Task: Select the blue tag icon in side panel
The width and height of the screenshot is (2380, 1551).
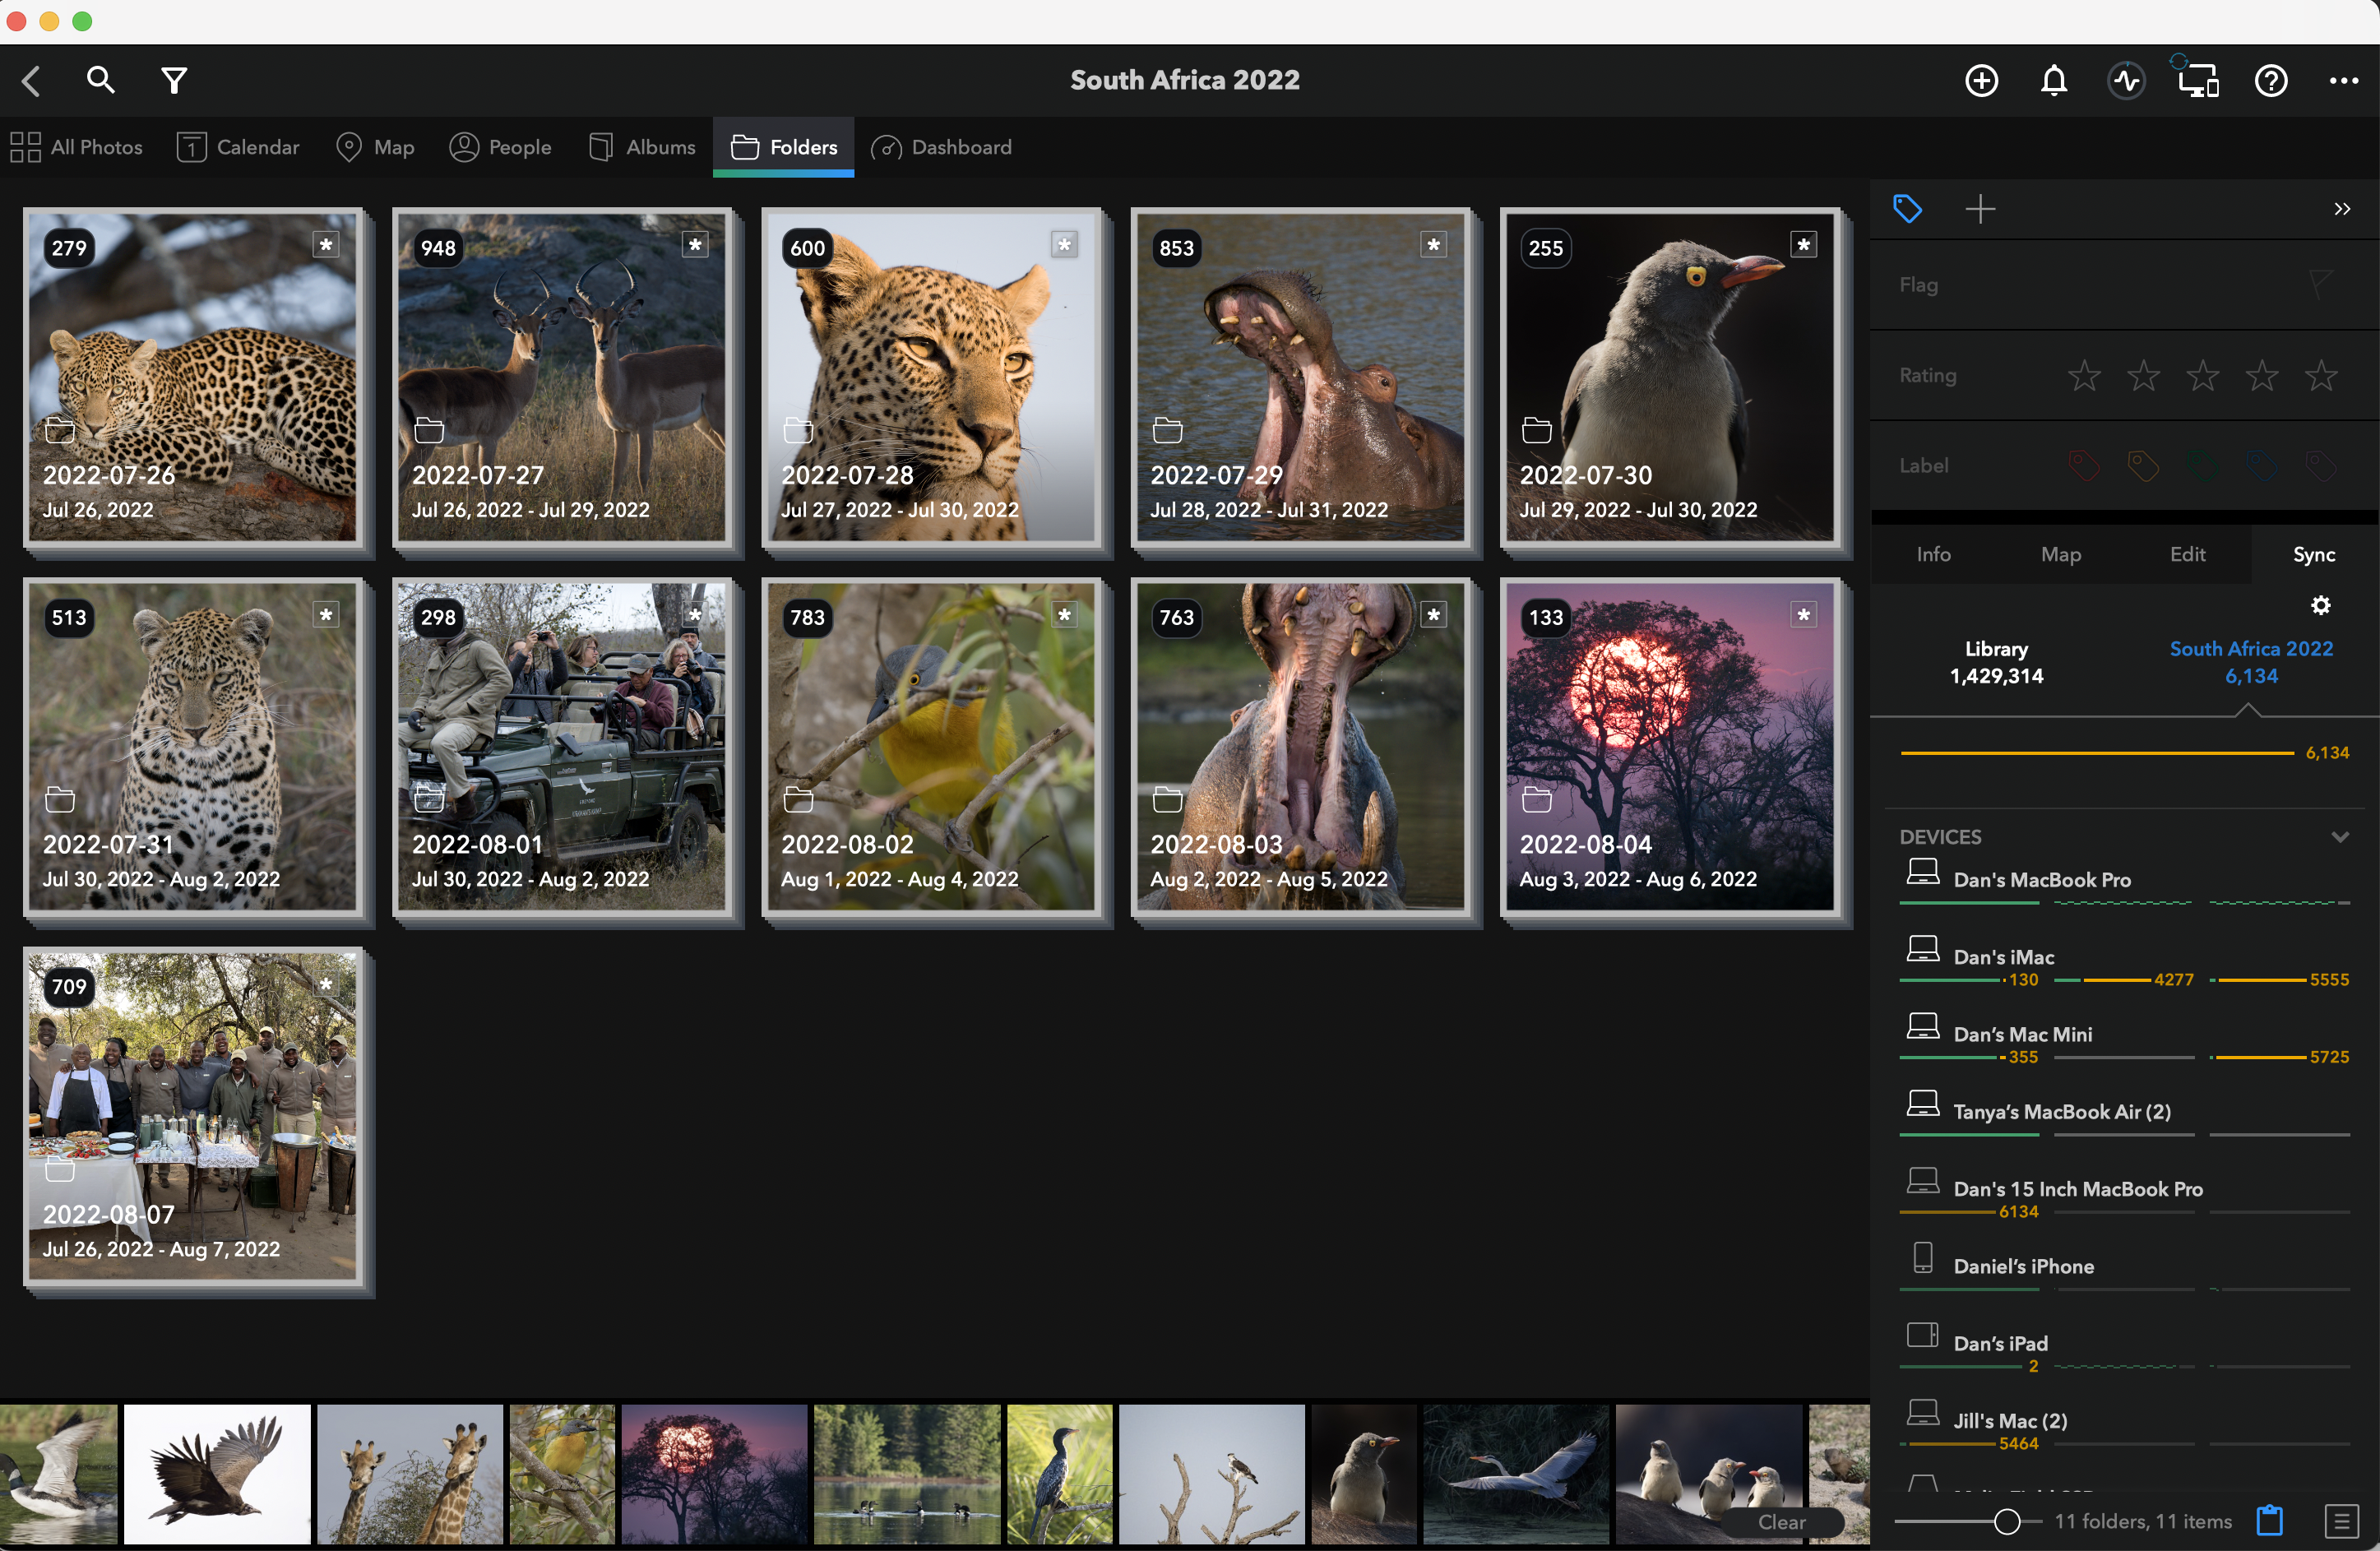Action: [1907, 209]
